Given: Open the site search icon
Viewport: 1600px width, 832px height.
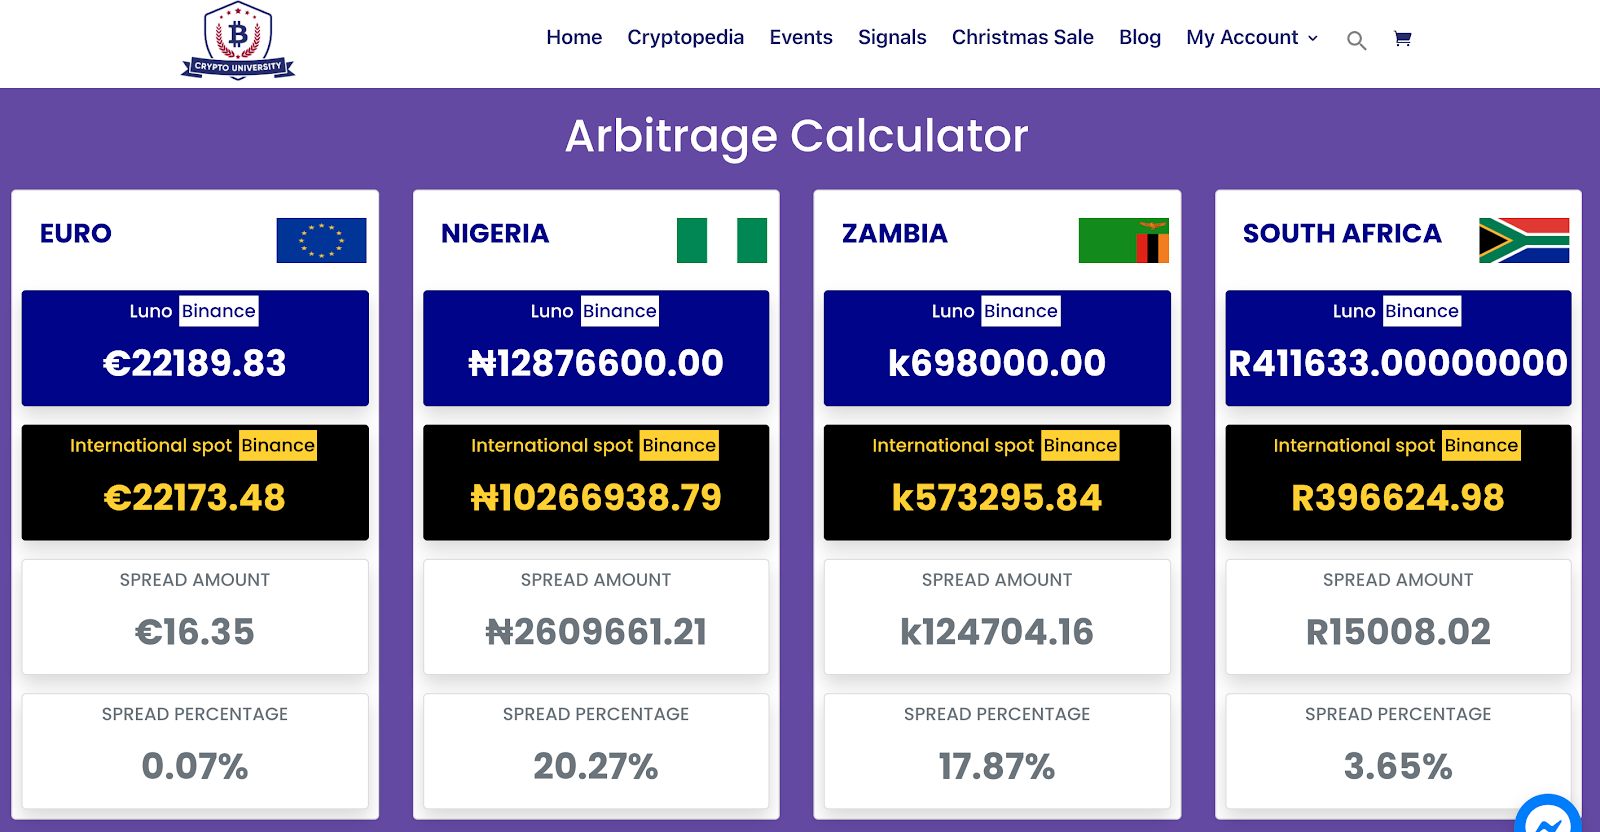Looking at the screenshot, I should 1356,40.
